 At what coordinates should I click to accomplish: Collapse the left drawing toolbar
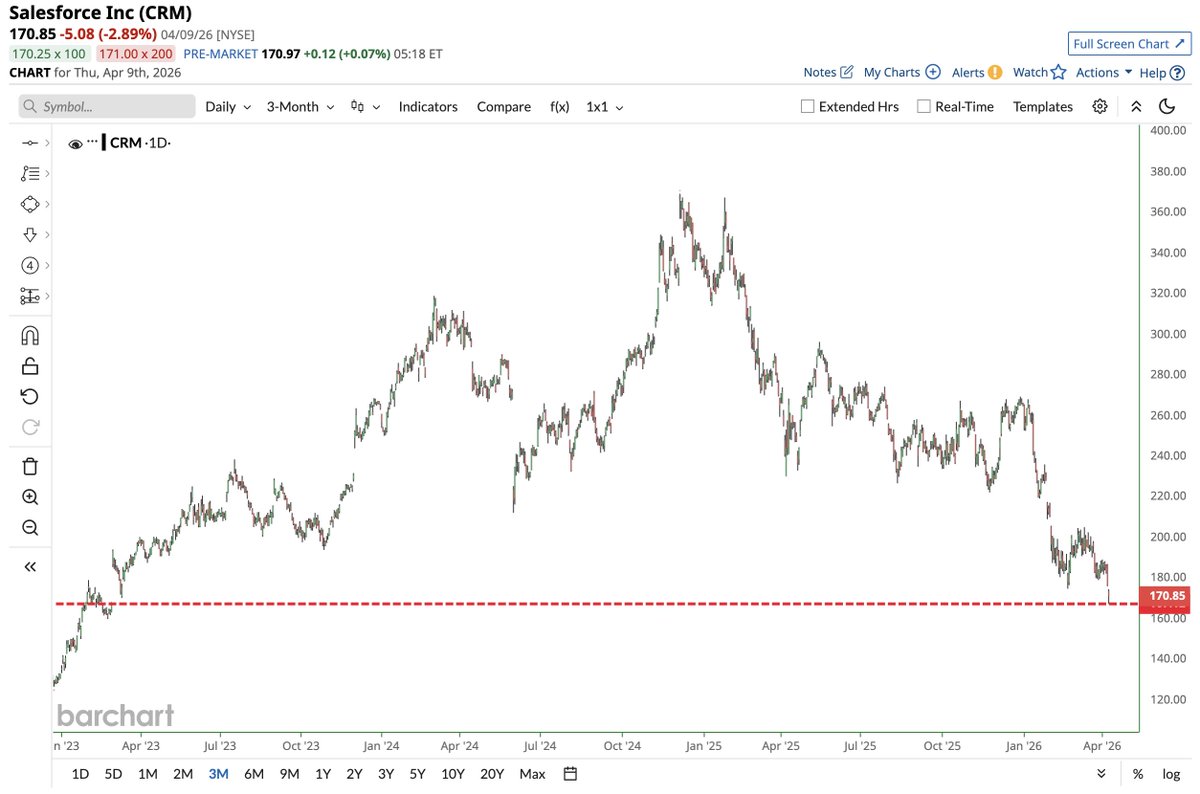tap(29, 566)
